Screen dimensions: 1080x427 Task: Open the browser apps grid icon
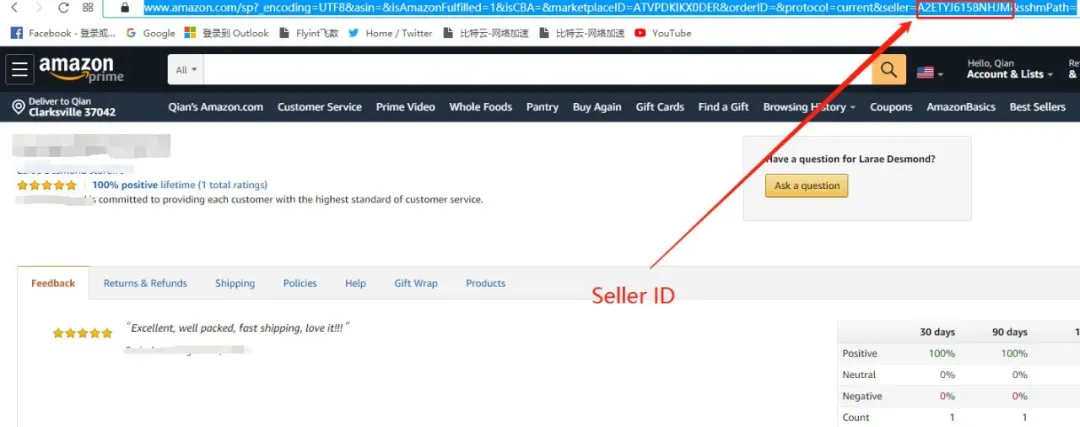click(x=88, y=8)
